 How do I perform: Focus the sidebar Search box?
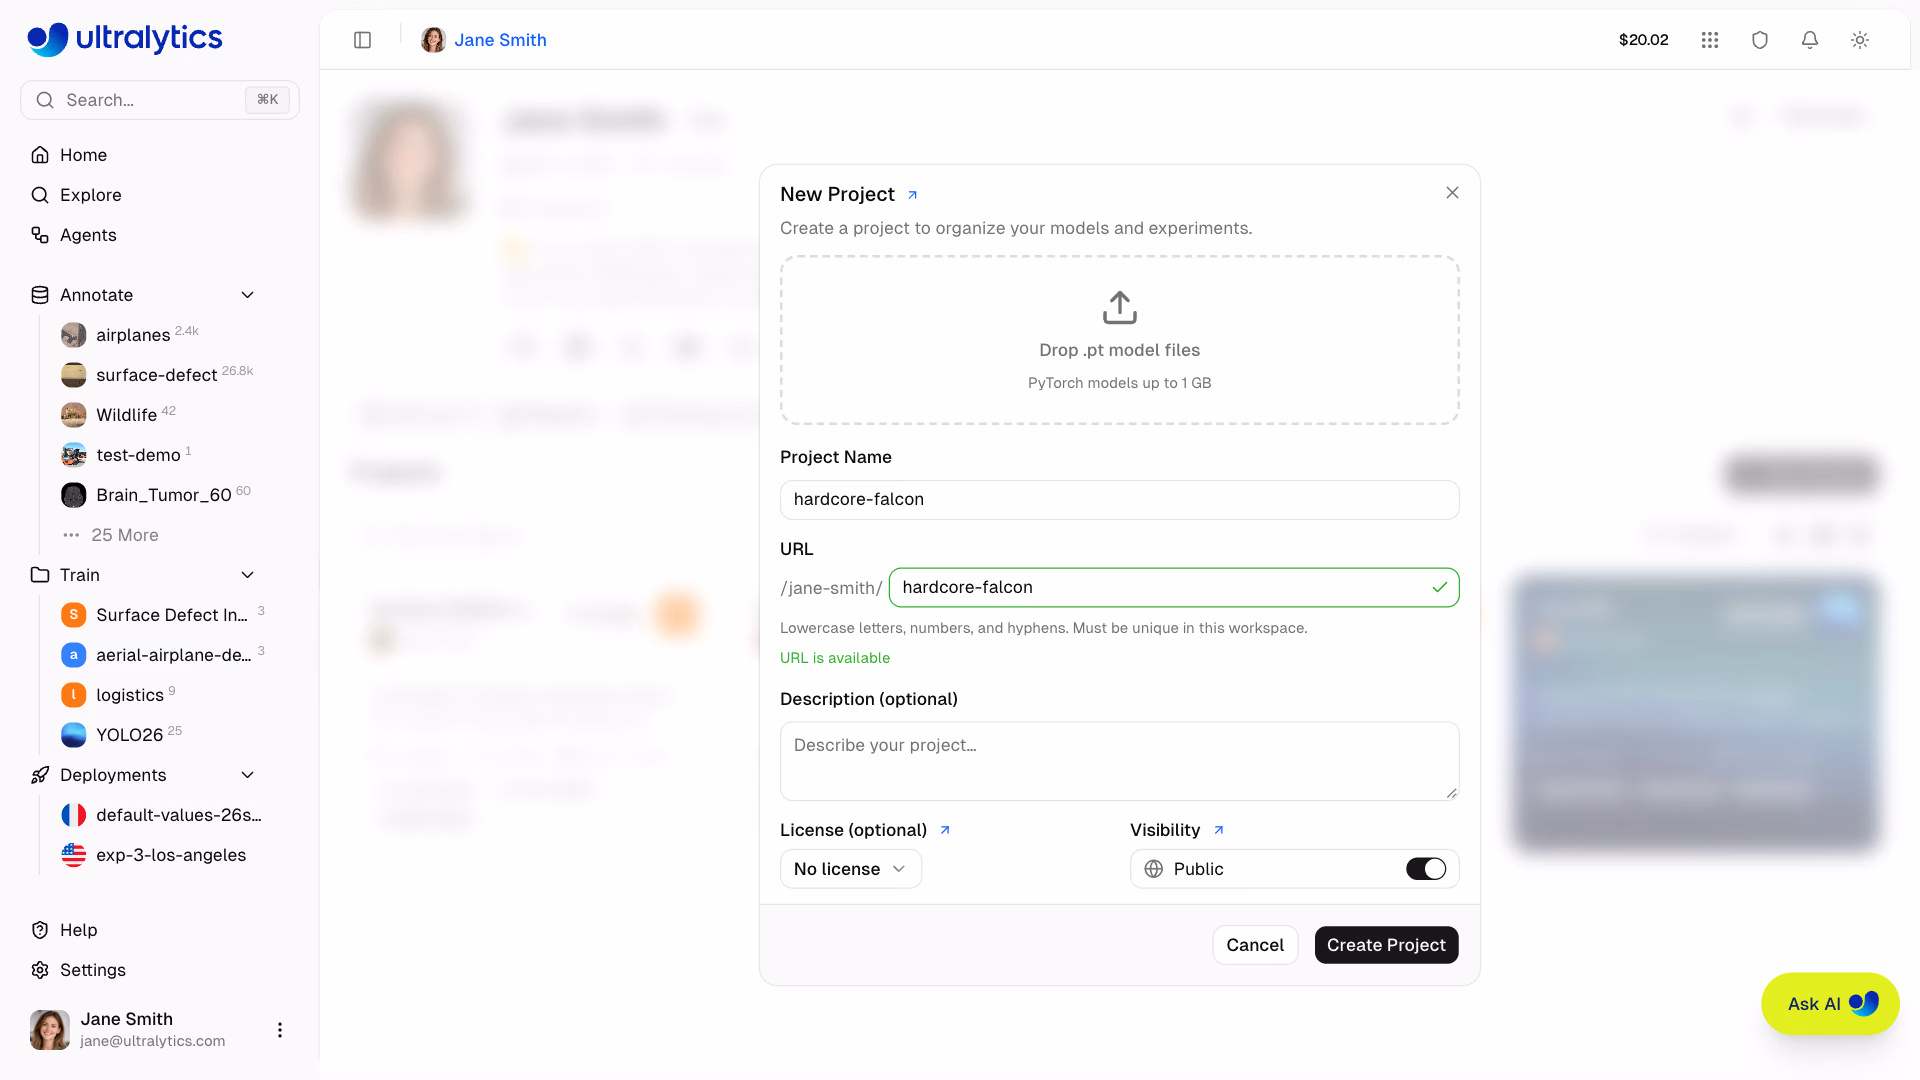(160, 100)
